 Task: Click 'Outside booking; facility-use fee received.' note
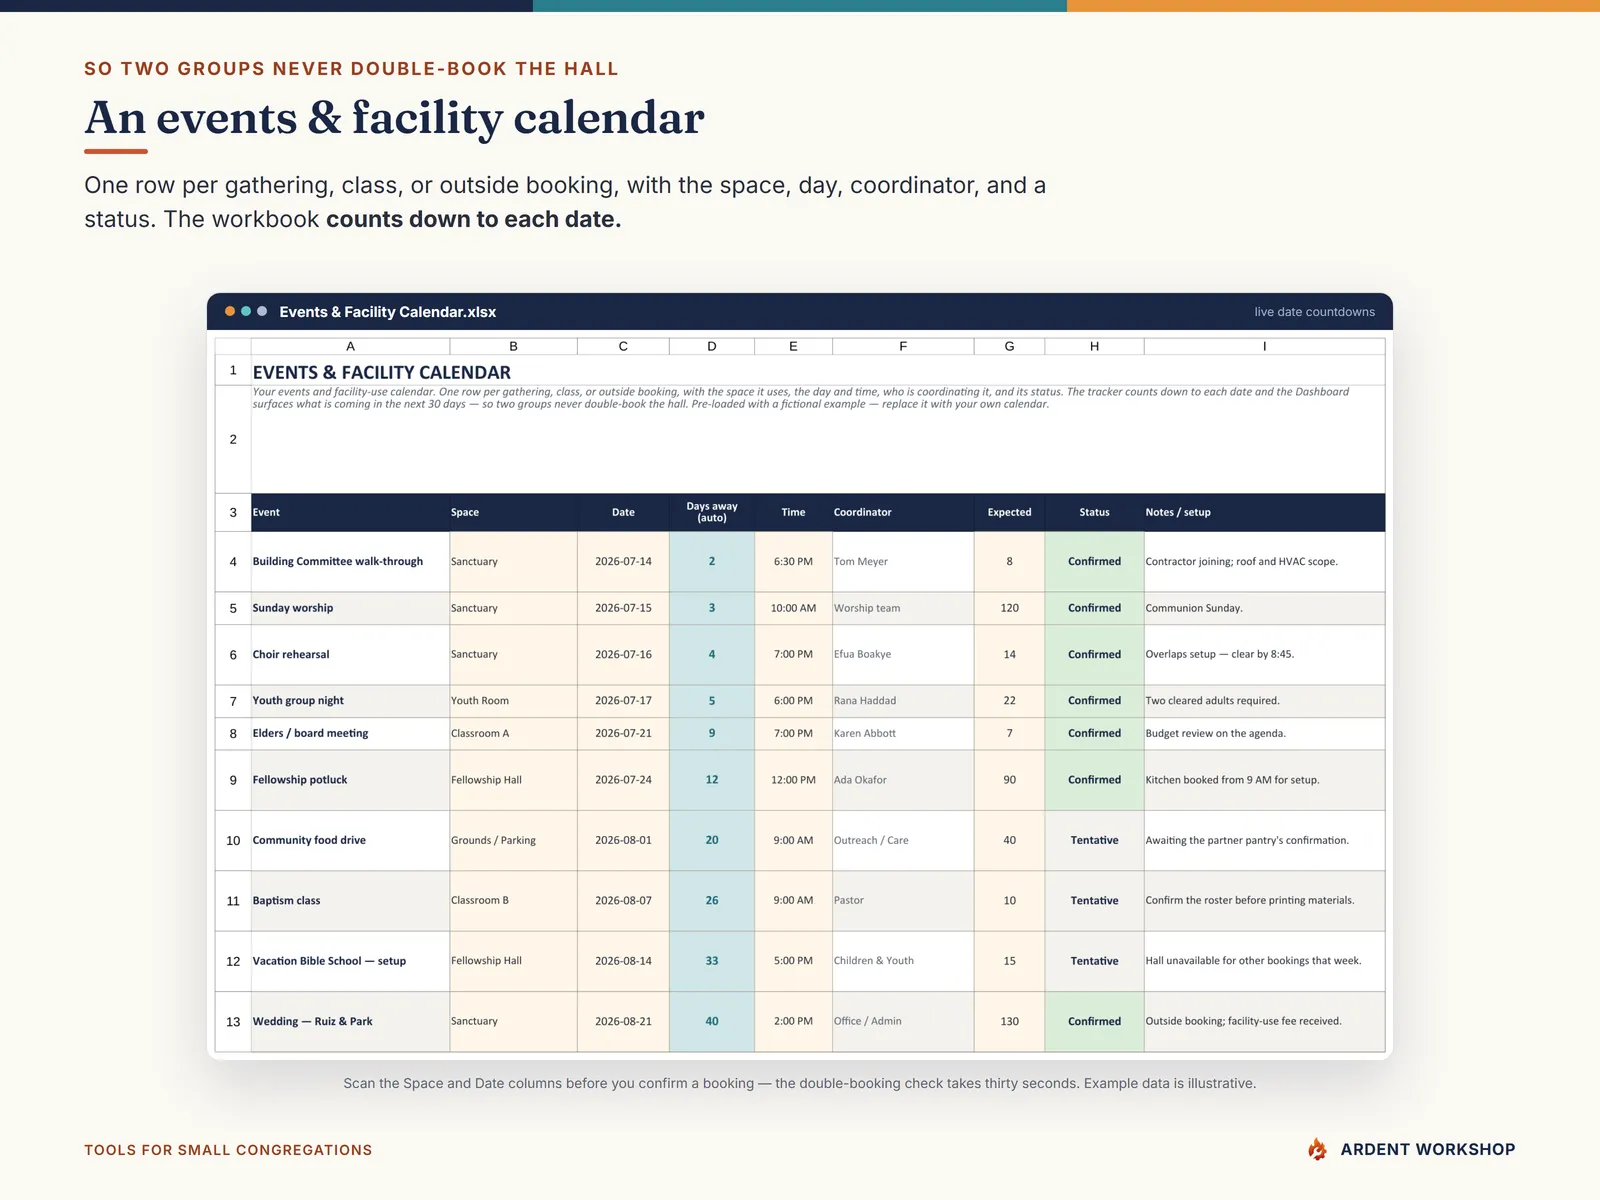tap(1264, 1022)
